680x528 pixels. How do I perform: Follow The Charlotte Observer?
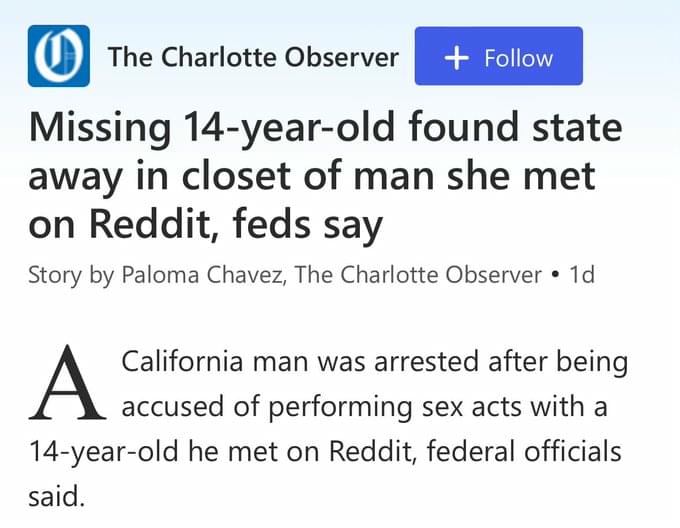click(x=499, y=56)
